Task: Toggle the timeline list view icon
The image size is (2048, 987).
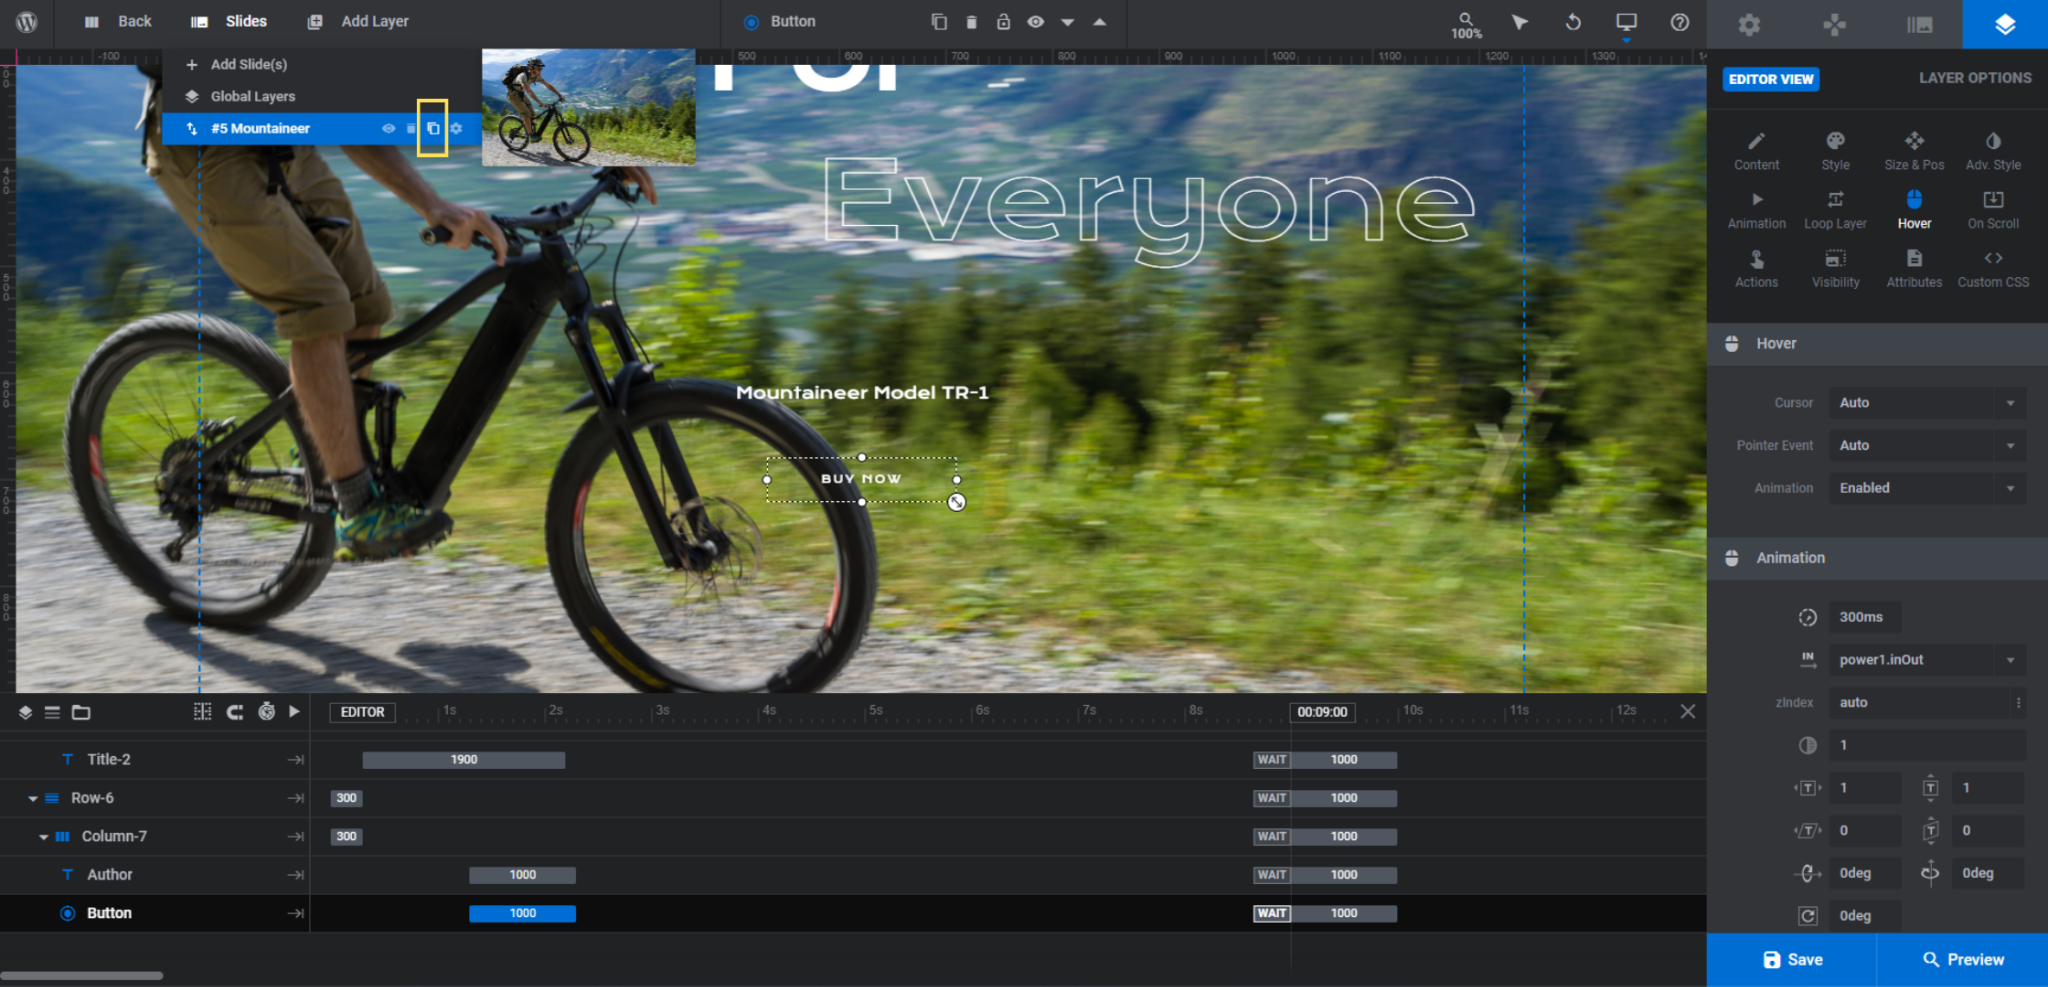Action: point(52,712)
